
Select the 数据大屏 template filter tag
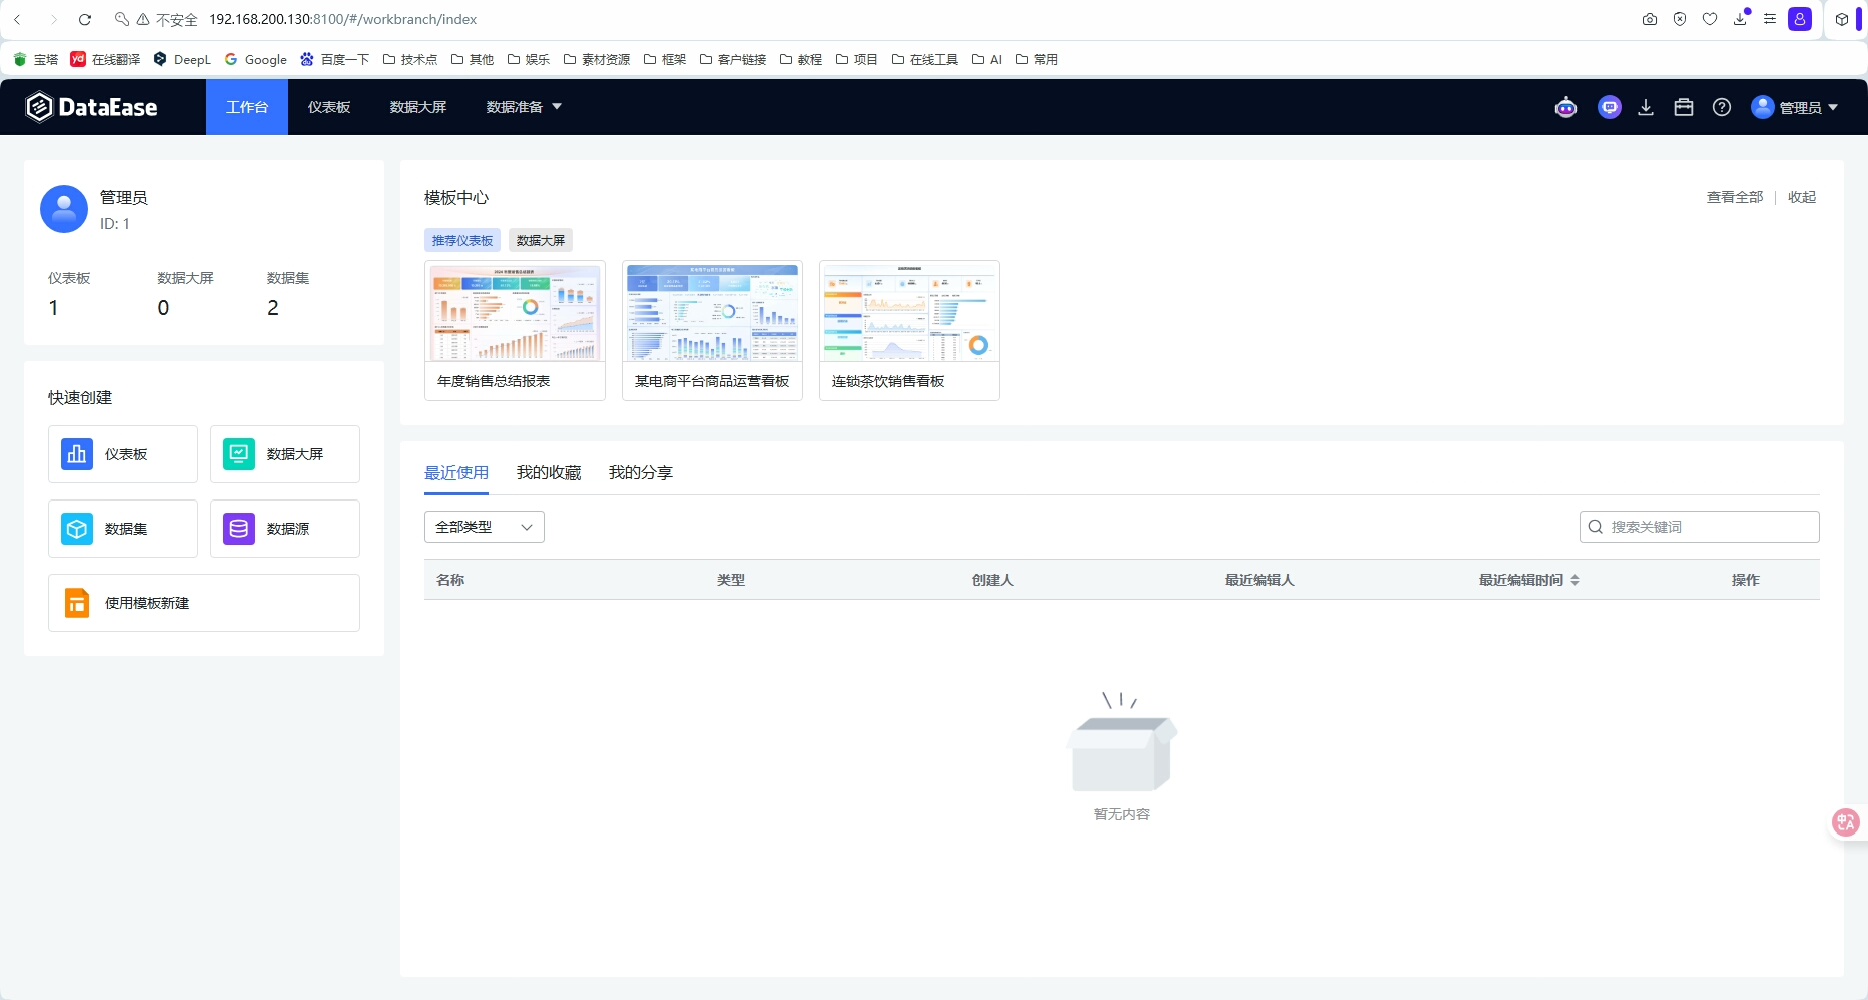(541, 240)
